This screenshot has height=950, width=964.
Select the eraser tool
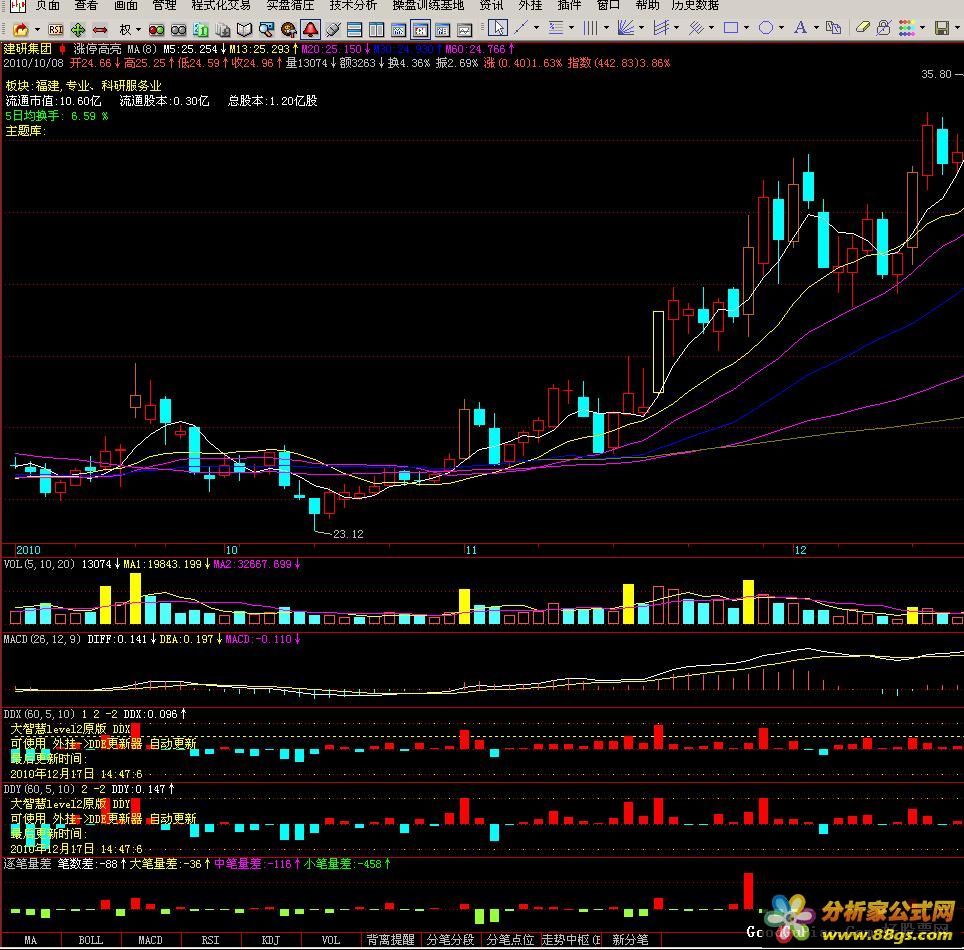pos(863,28)
